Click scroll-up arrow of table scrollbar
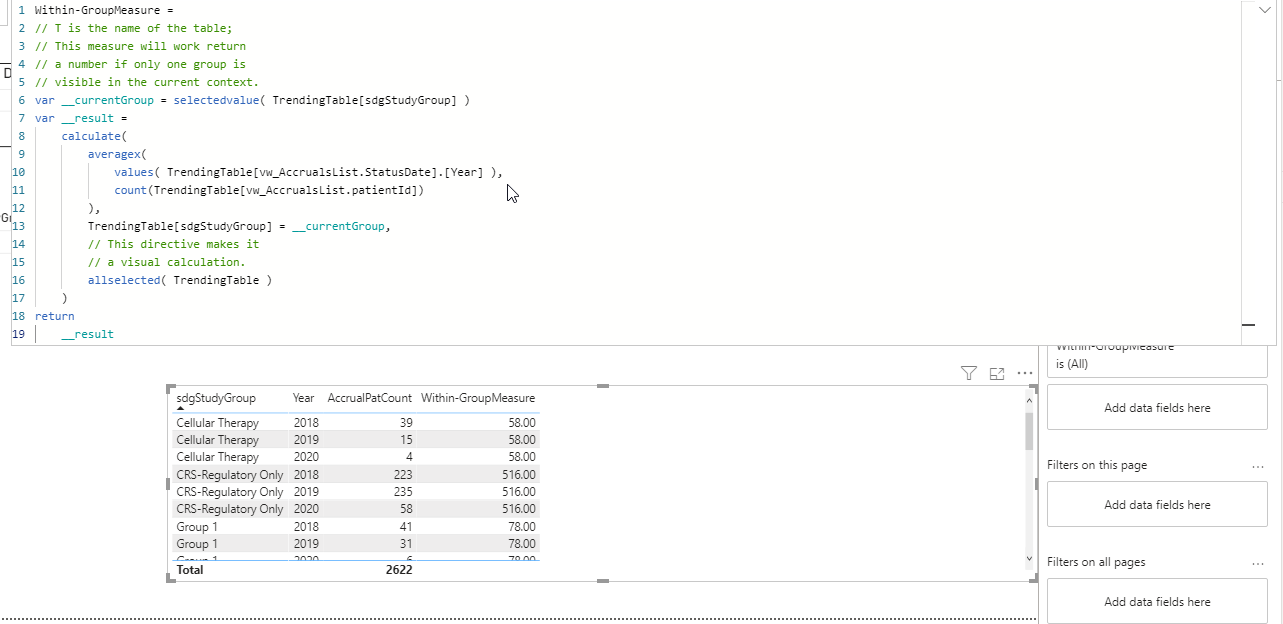1283x624 pixels. 1030,400
